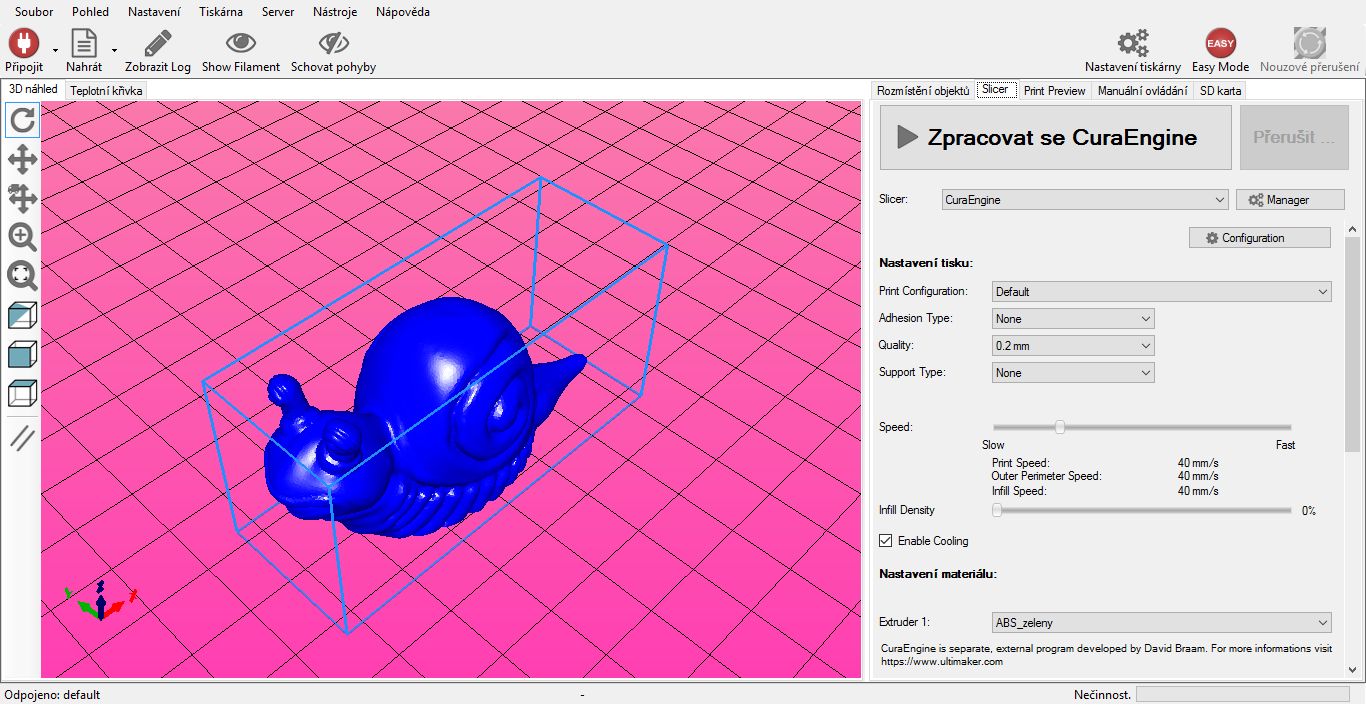Click the Easy Mode icon

click(x=1220, y=44)
